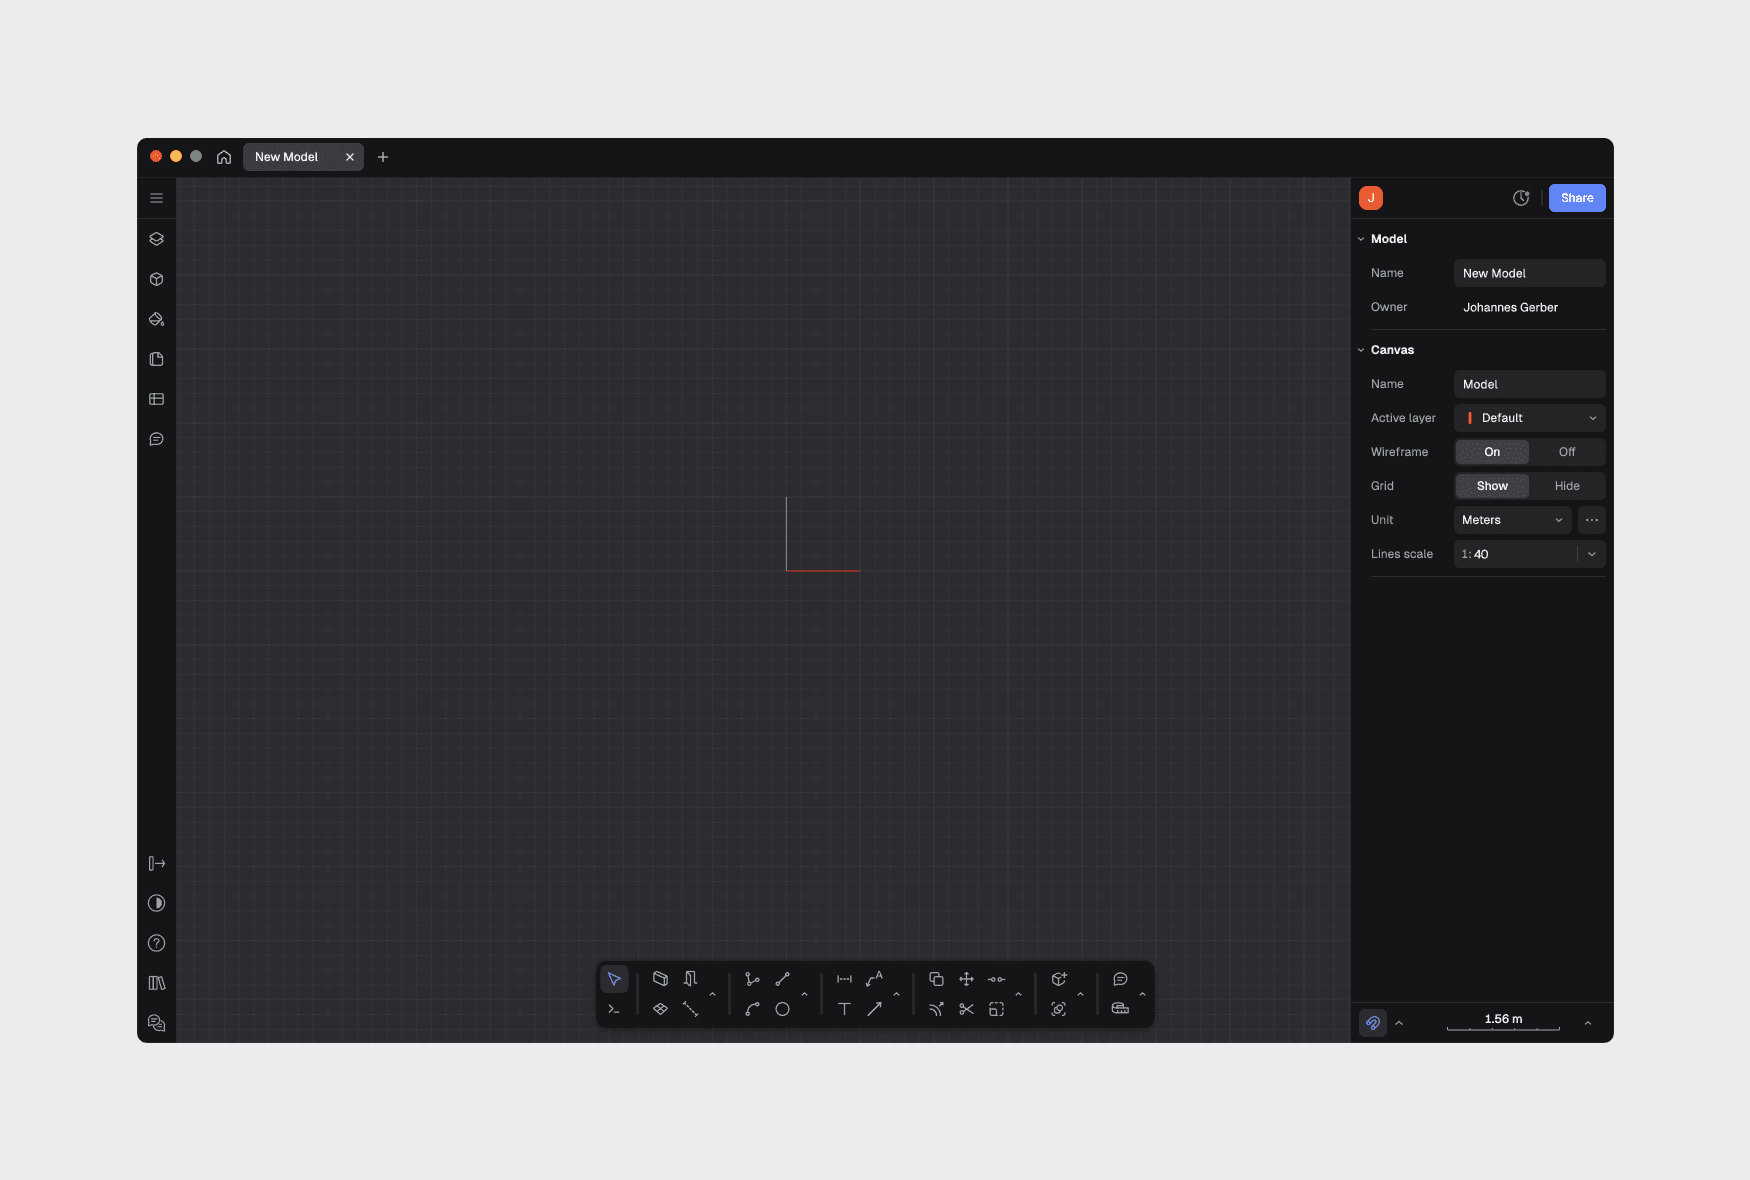Open the paint bucket materials panel
The image size is (1750, 1180).
pyautogui.click(x=156, y=319)
